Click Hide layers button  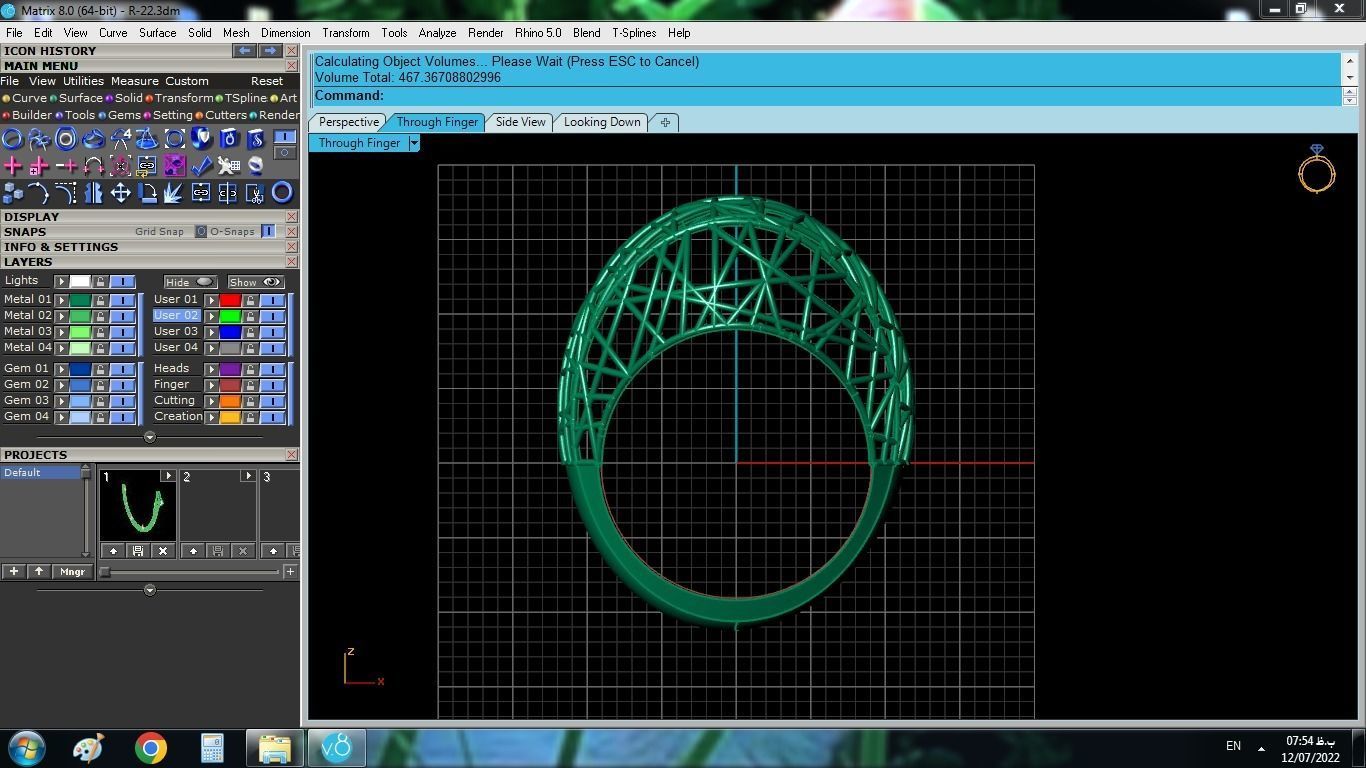(190, 282)
